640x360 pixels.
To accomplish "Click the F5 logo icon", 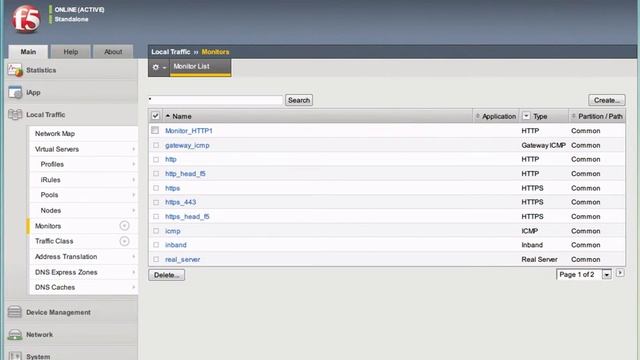I will point(26,19).
